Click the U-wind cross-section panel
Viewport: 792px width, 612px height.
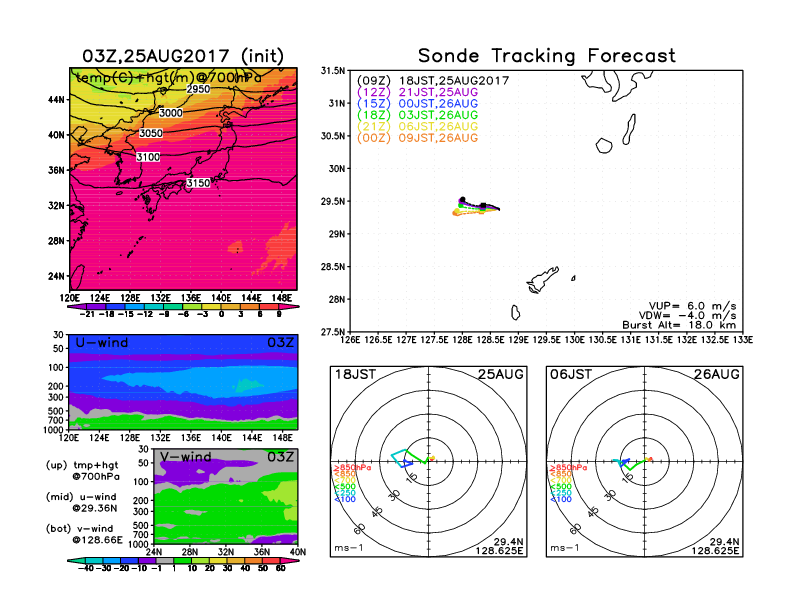[x=183, y=382]
